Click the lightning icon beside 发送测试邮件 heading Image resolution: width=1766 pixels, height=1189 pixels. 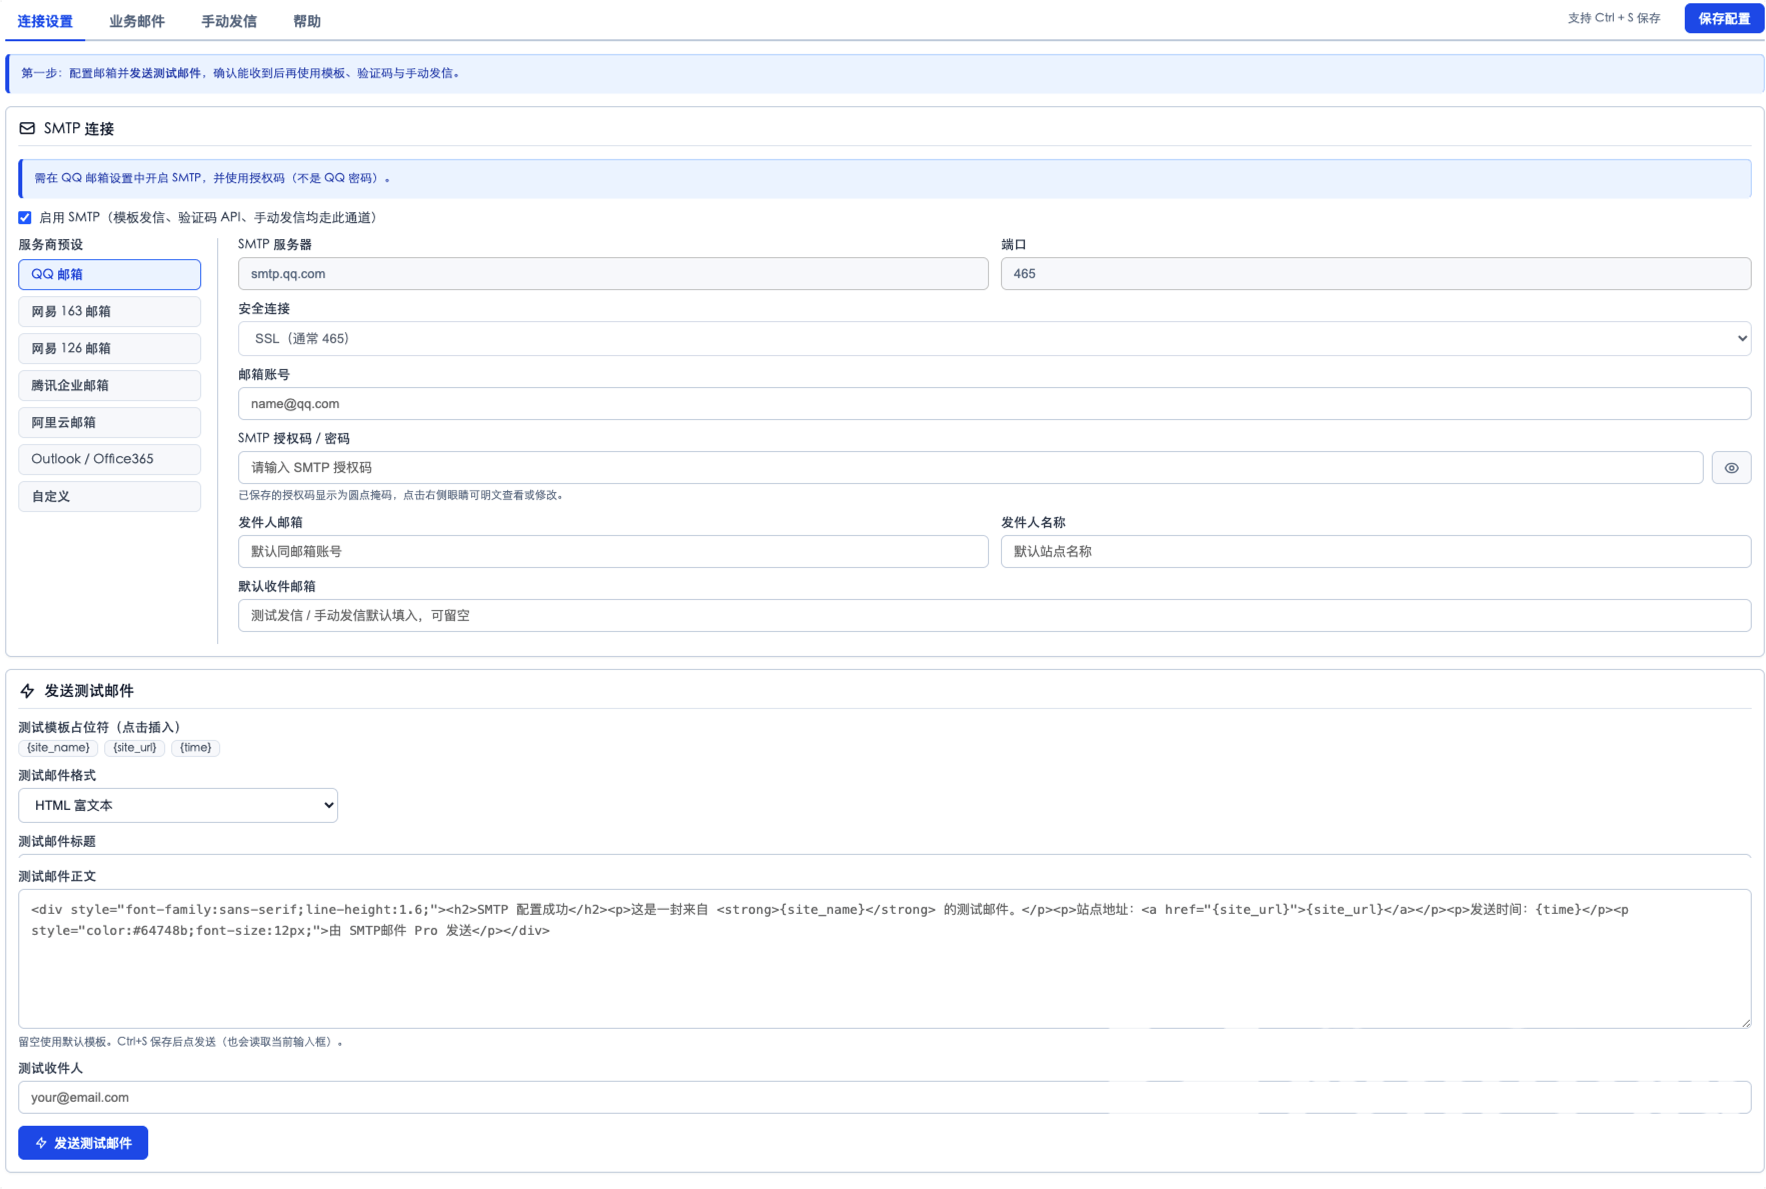(27, 691)
